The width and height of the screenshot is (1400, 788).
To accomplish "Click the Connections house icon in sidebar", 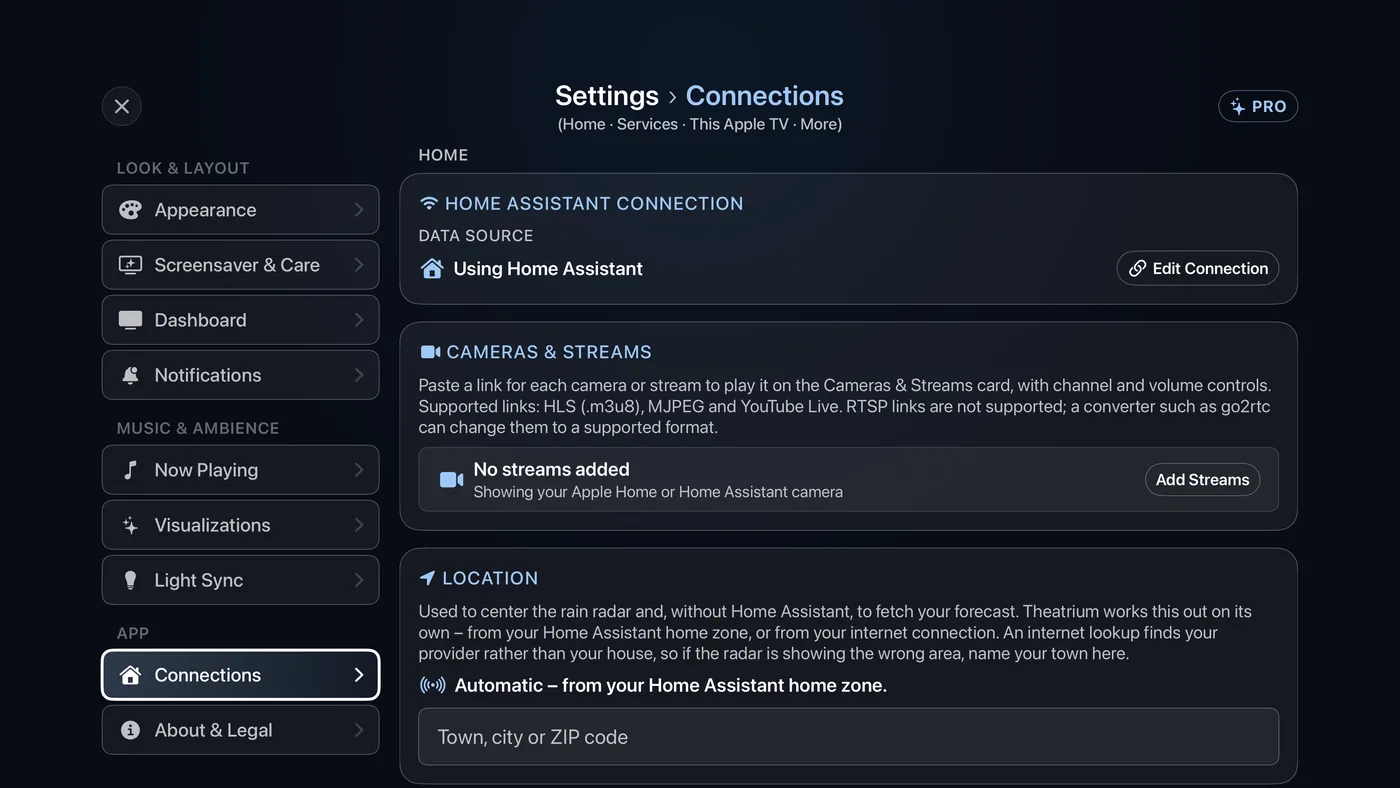I will tap(130, 675).
